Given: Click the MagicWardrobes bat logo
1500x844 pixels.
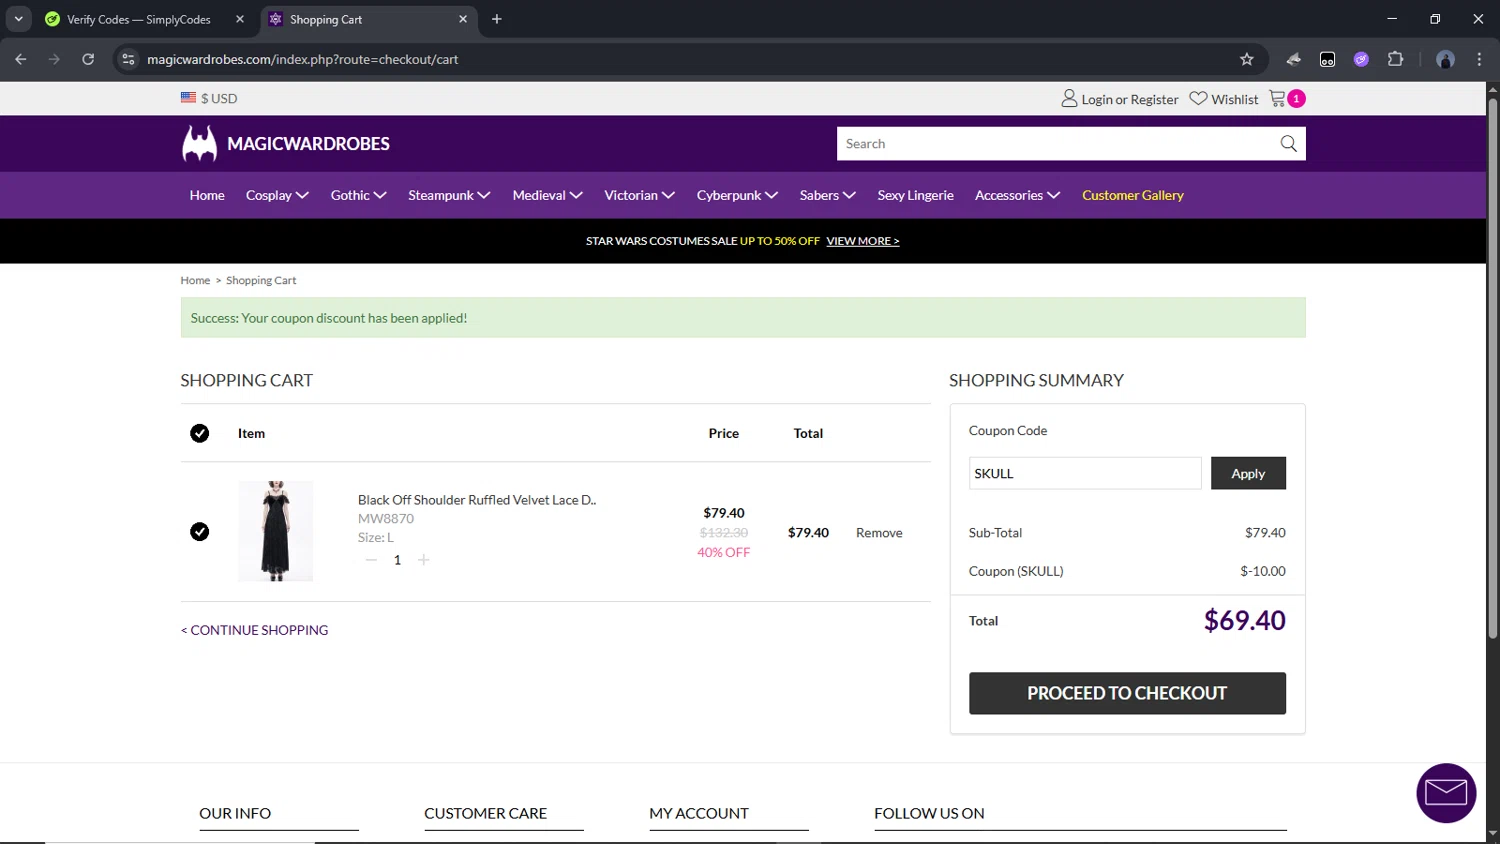Looking at the screenshot, I should (199, 144).
